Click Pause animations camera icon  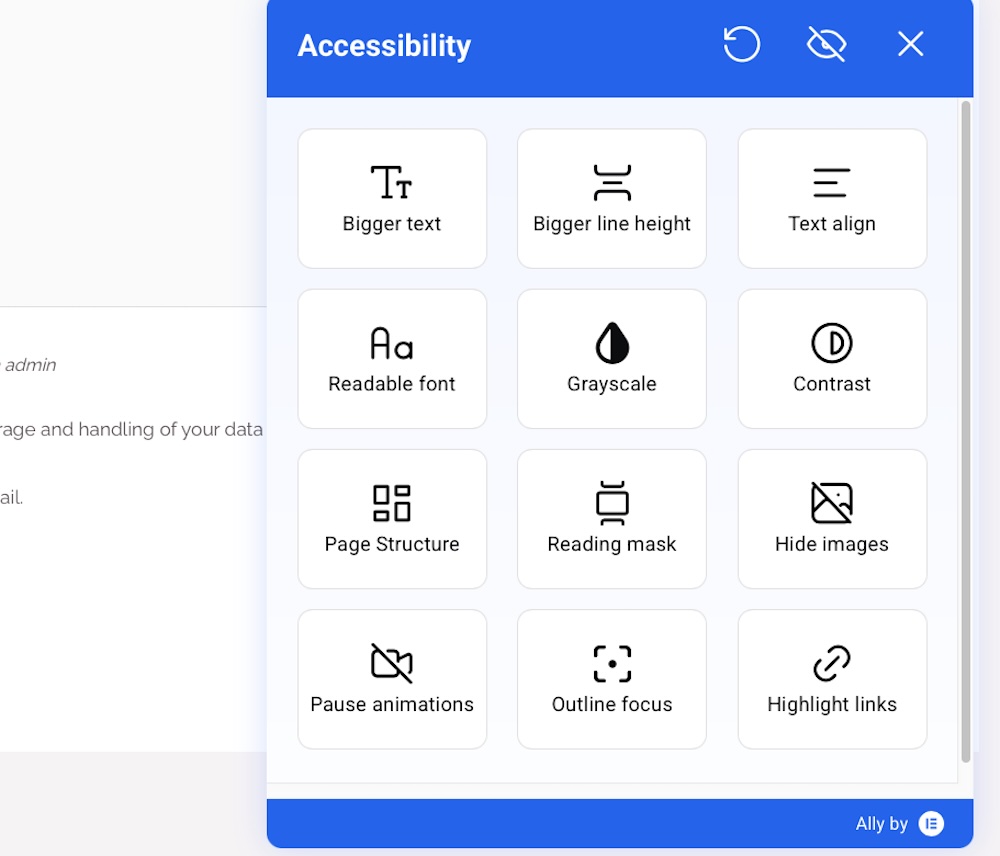point(391,663)
